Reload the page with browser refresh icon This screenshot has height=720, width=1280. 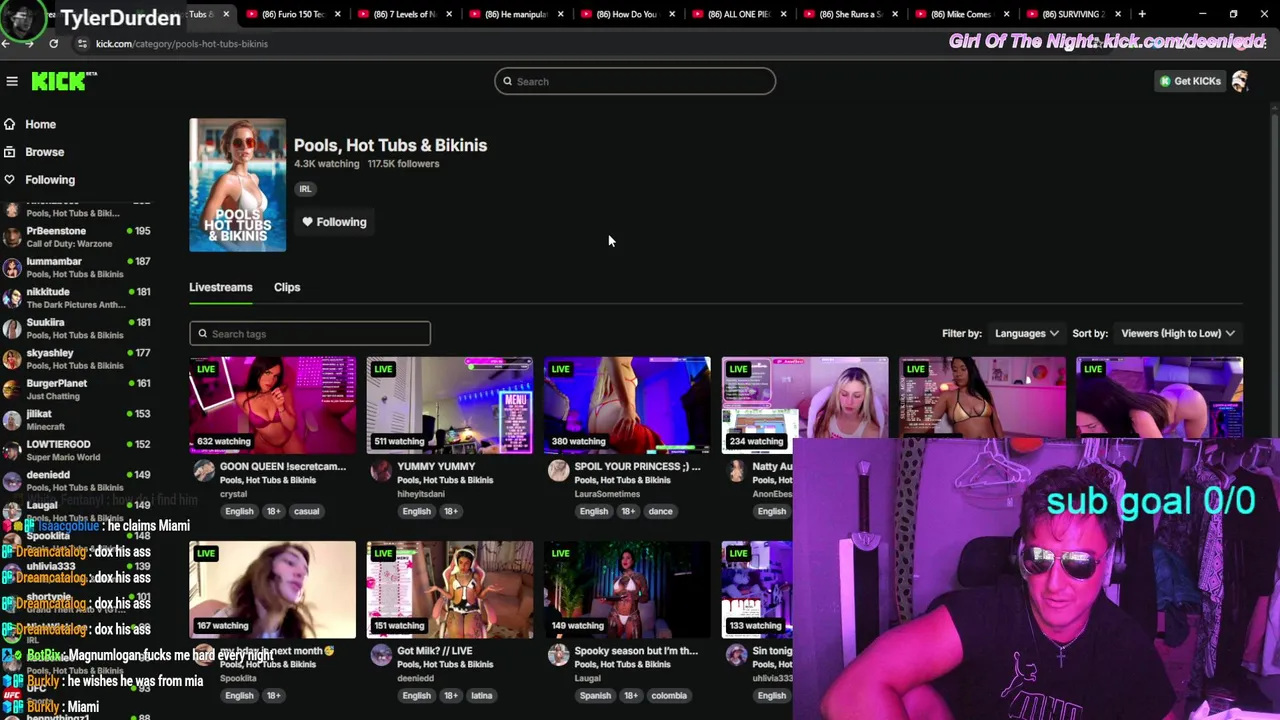tap(53, 44)
